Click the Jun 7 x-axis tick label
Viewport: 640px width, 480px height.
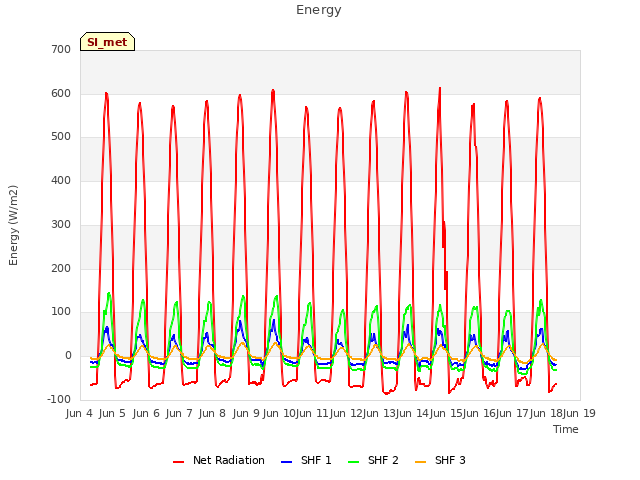[179, 413]
